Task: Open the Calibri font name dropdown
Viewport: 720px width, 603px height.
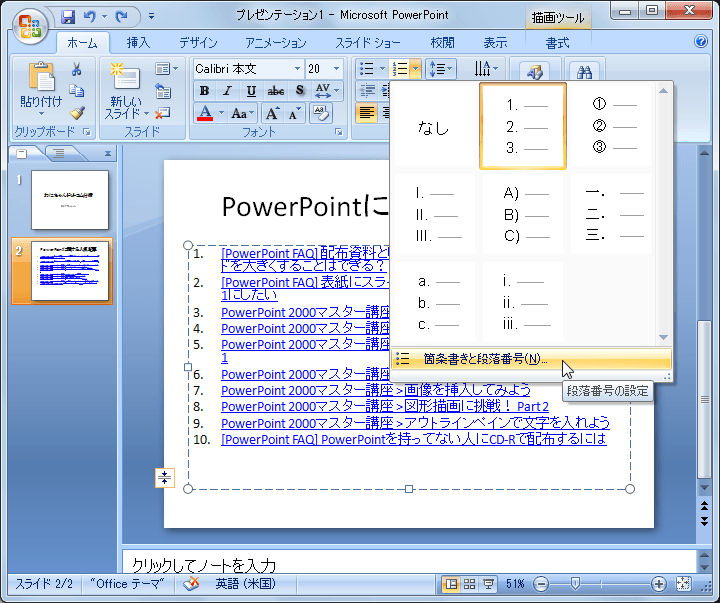Action: click(297, 69)
